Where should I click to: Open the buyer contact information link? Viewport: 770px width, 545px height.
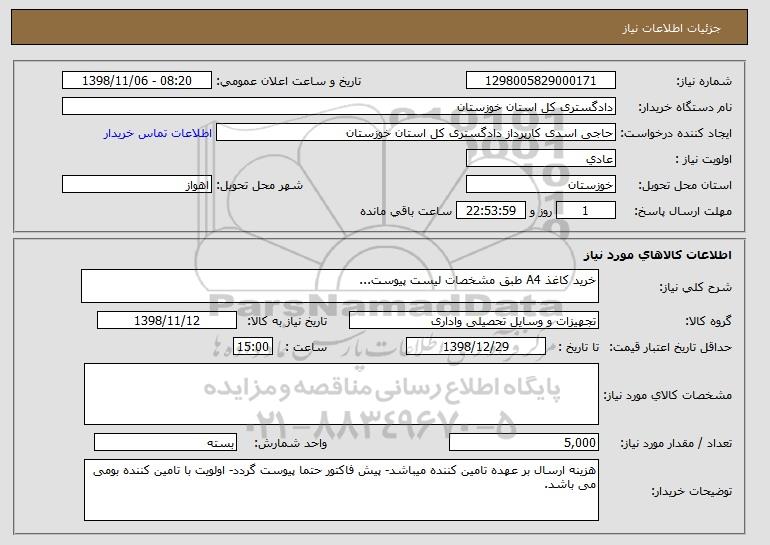click(x=158, y=134)
